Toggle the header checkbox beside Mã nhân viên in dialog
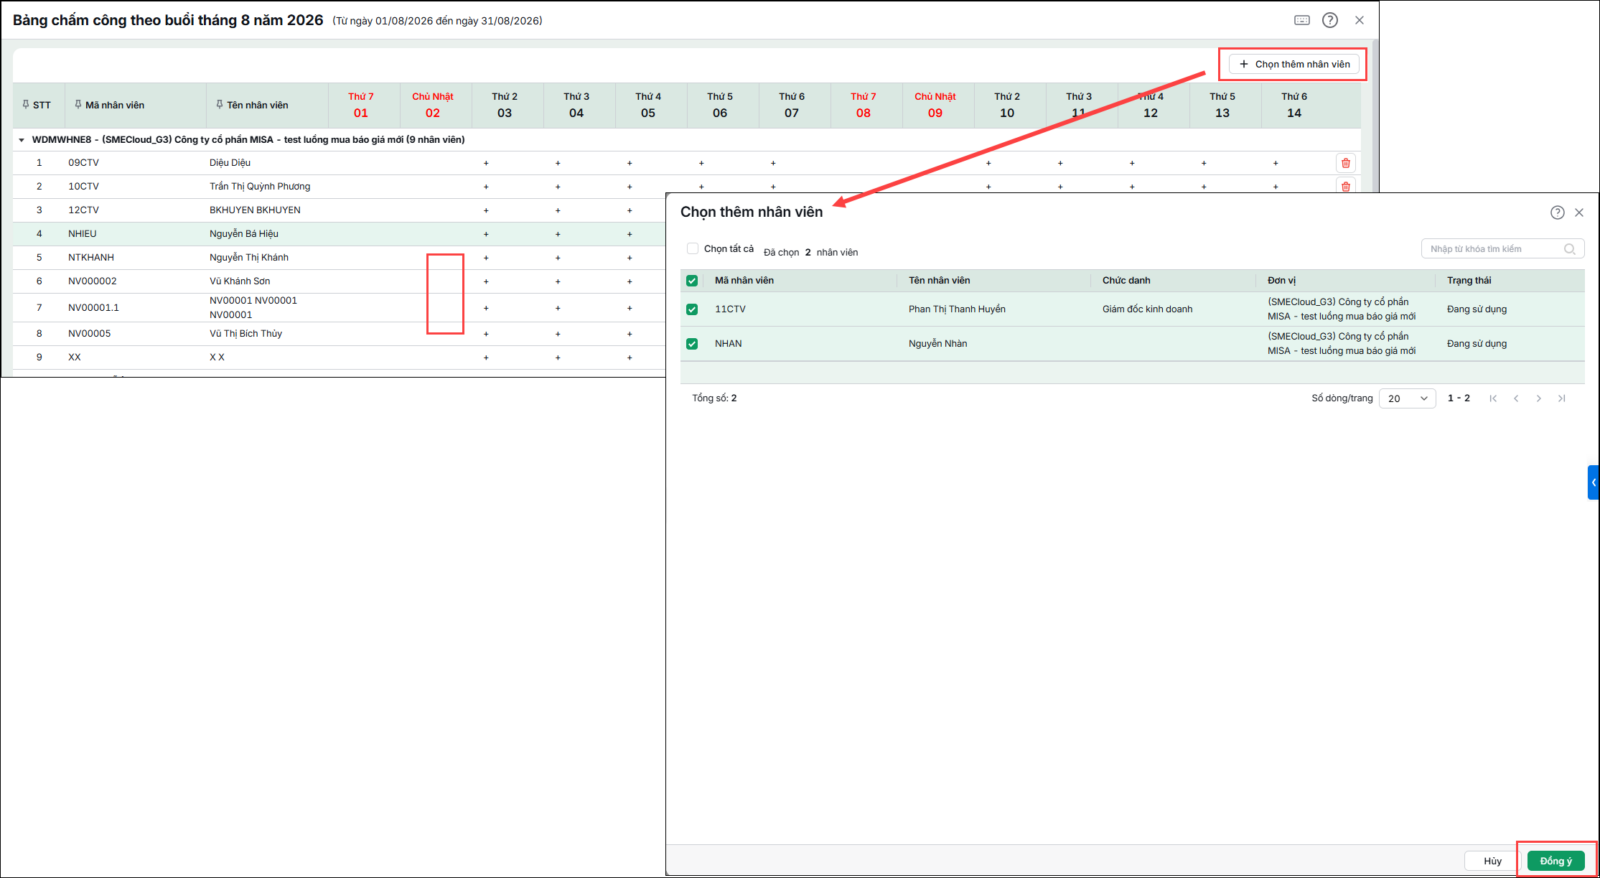Viewport: 1600px width, 878px height. 692,281
